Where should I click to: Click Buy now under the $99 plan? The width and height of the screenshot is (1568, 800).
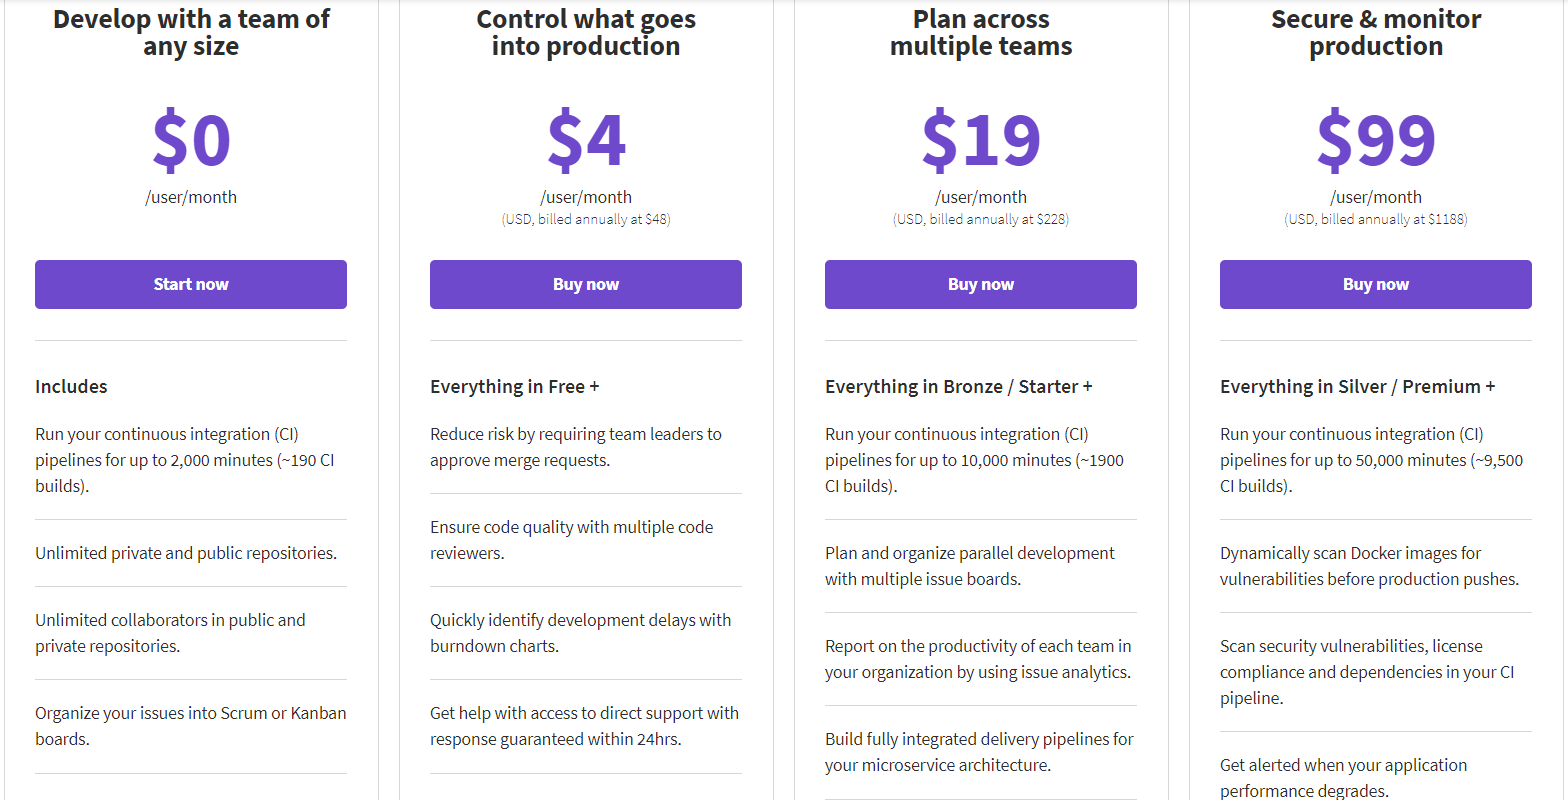[1375, 284]
